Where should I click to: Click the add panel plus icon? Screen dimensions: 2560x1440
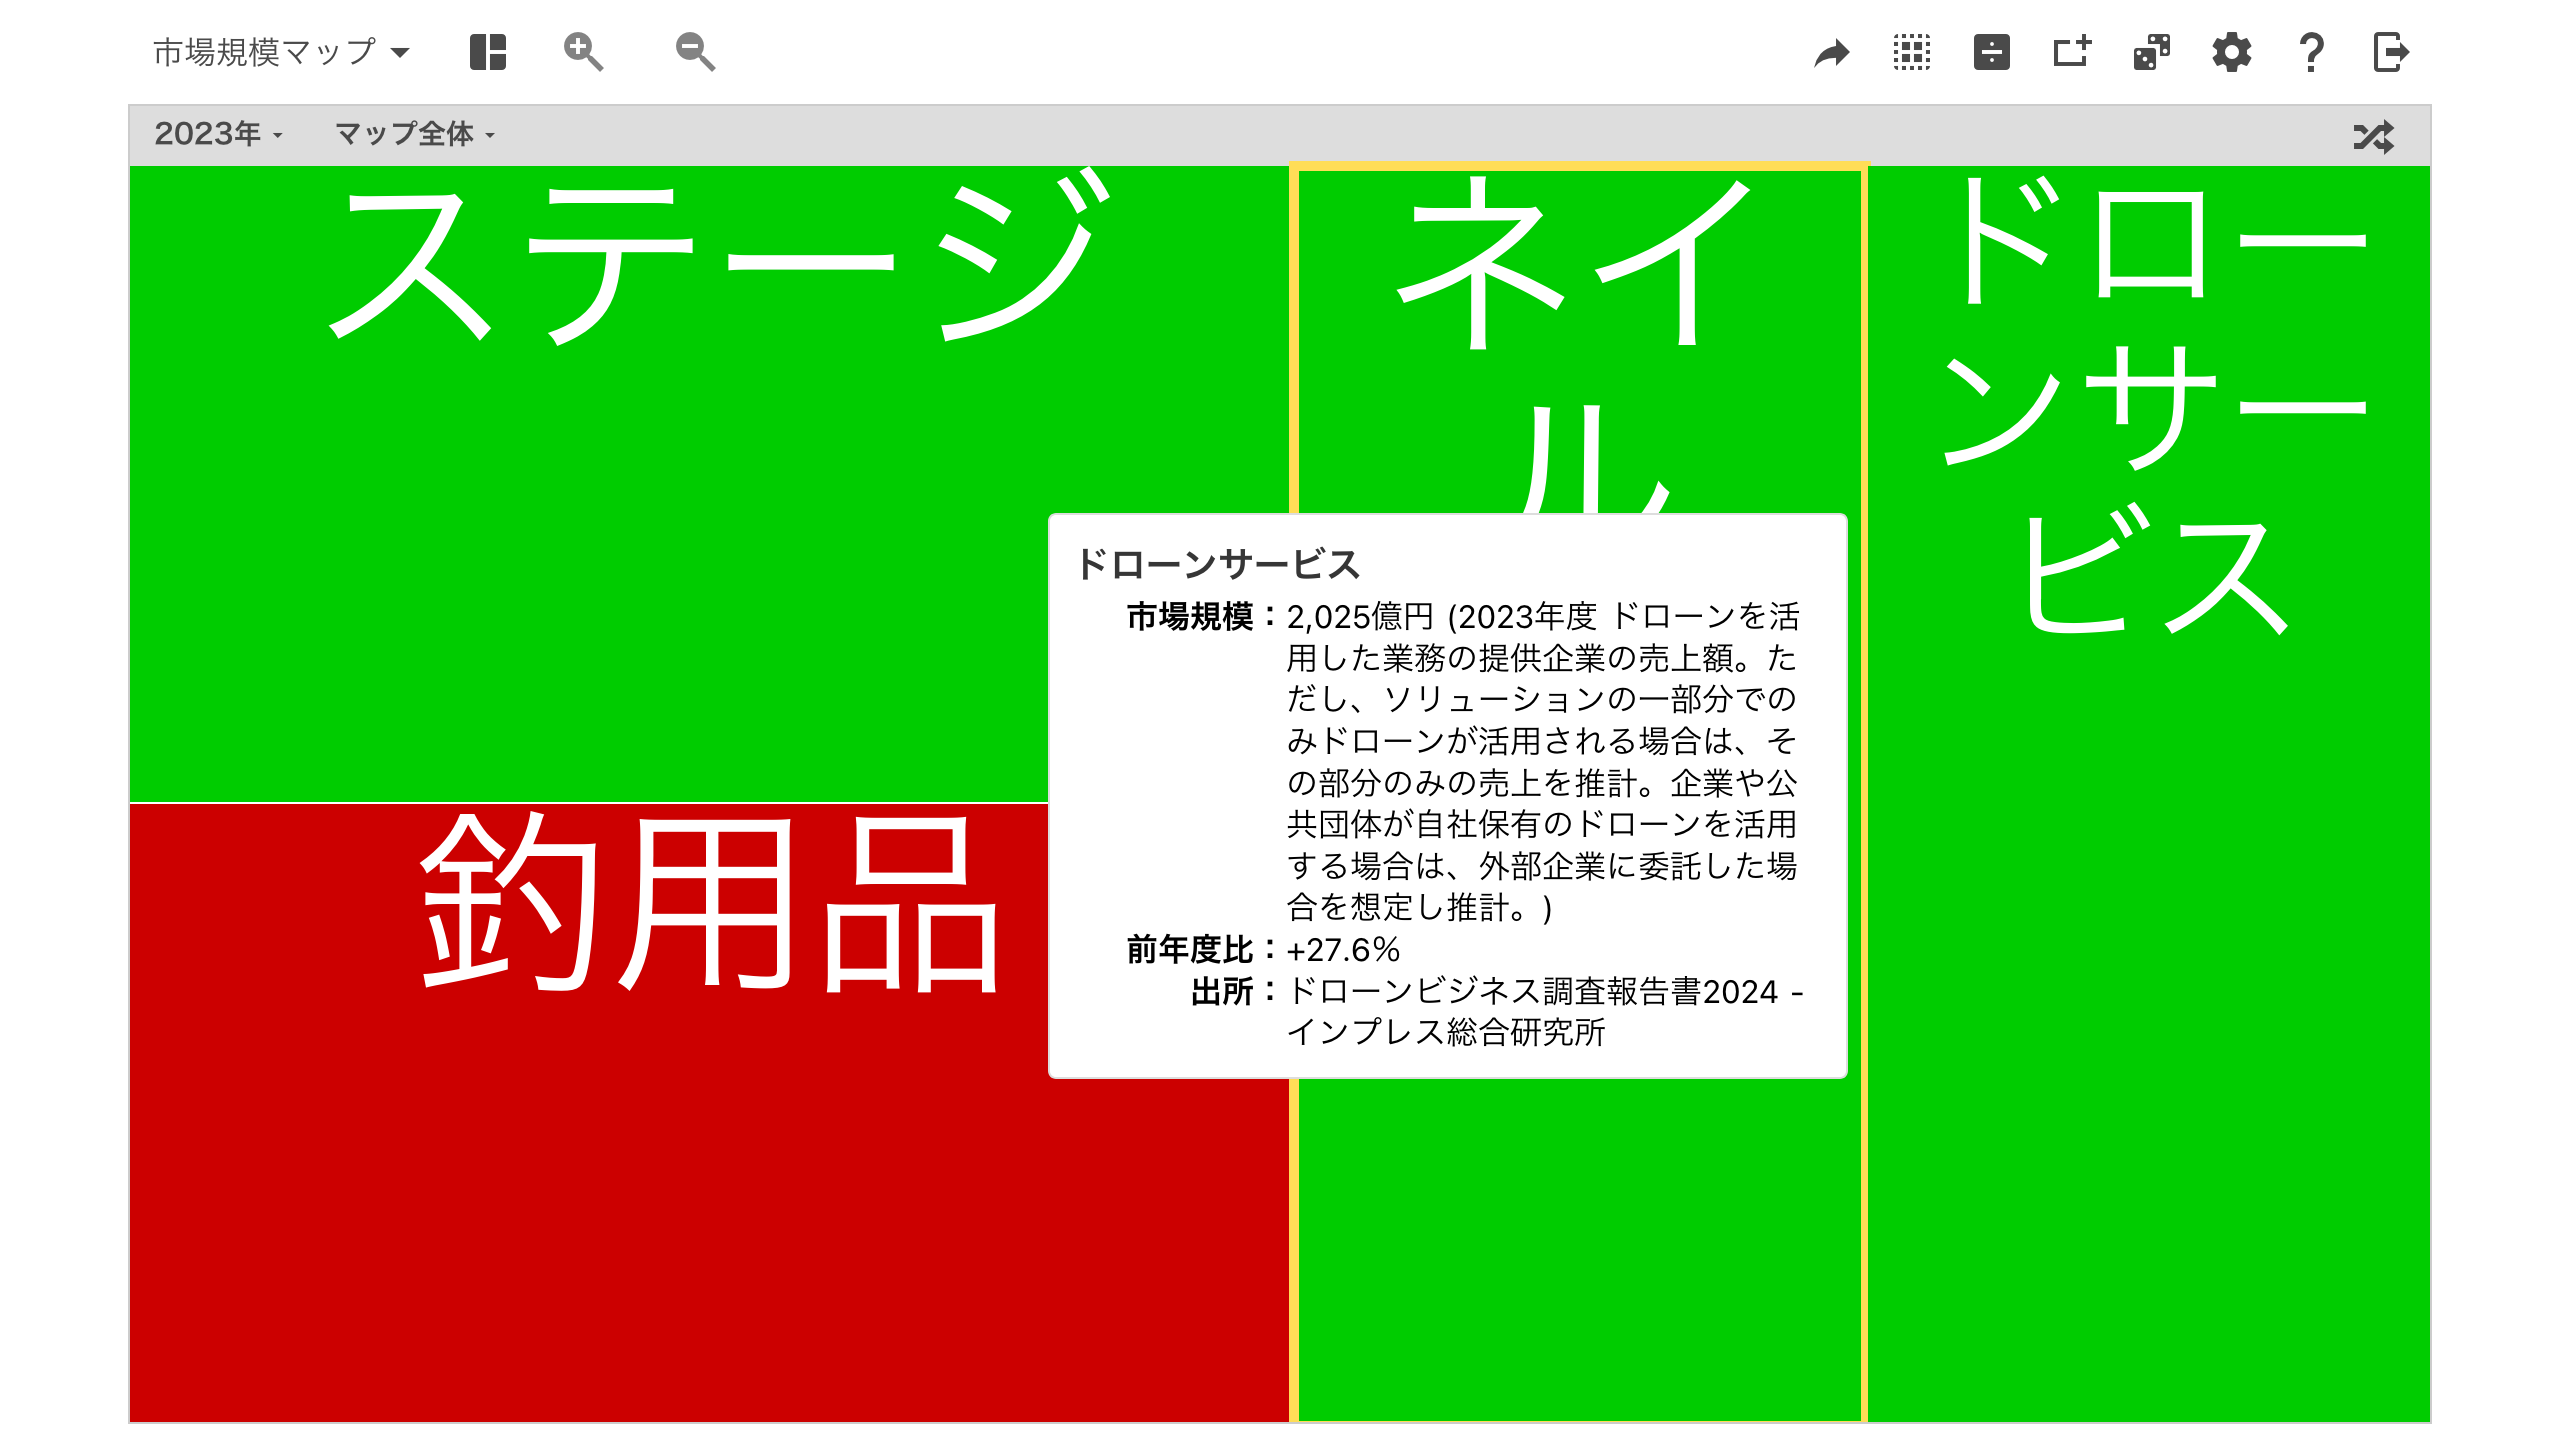2072,52
